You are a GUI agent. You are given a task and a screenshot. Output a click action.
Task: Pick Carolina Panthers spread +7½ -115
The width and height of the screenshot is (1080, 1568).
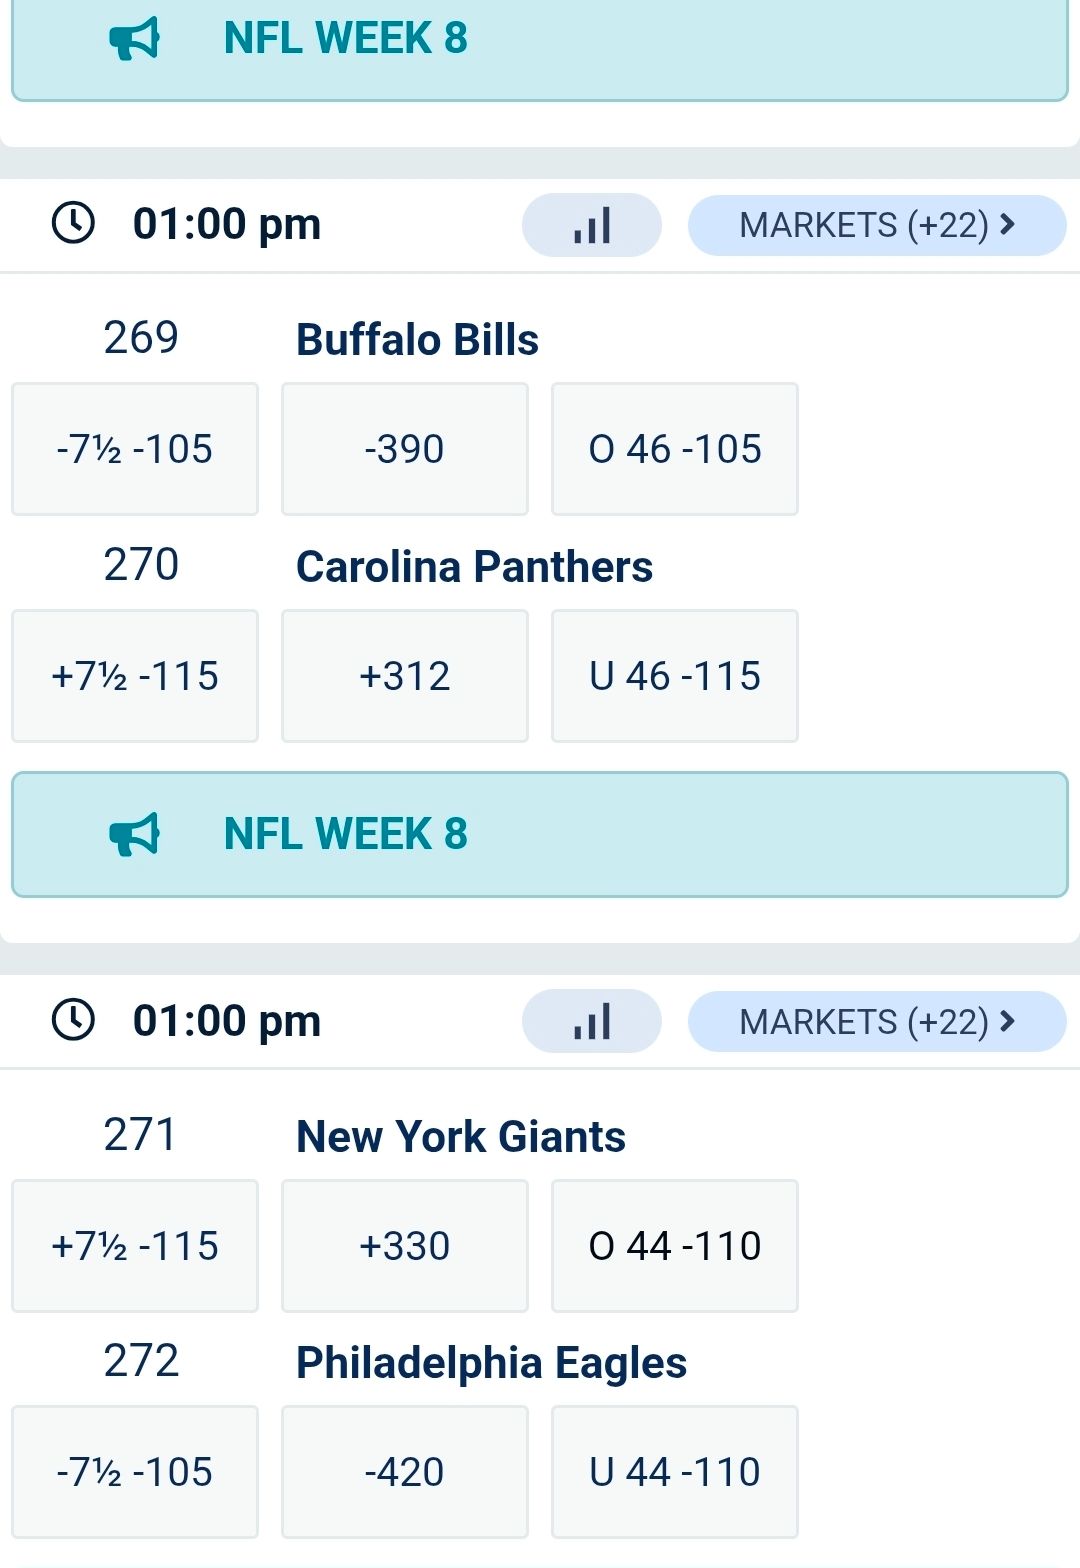tap(135, 676)
